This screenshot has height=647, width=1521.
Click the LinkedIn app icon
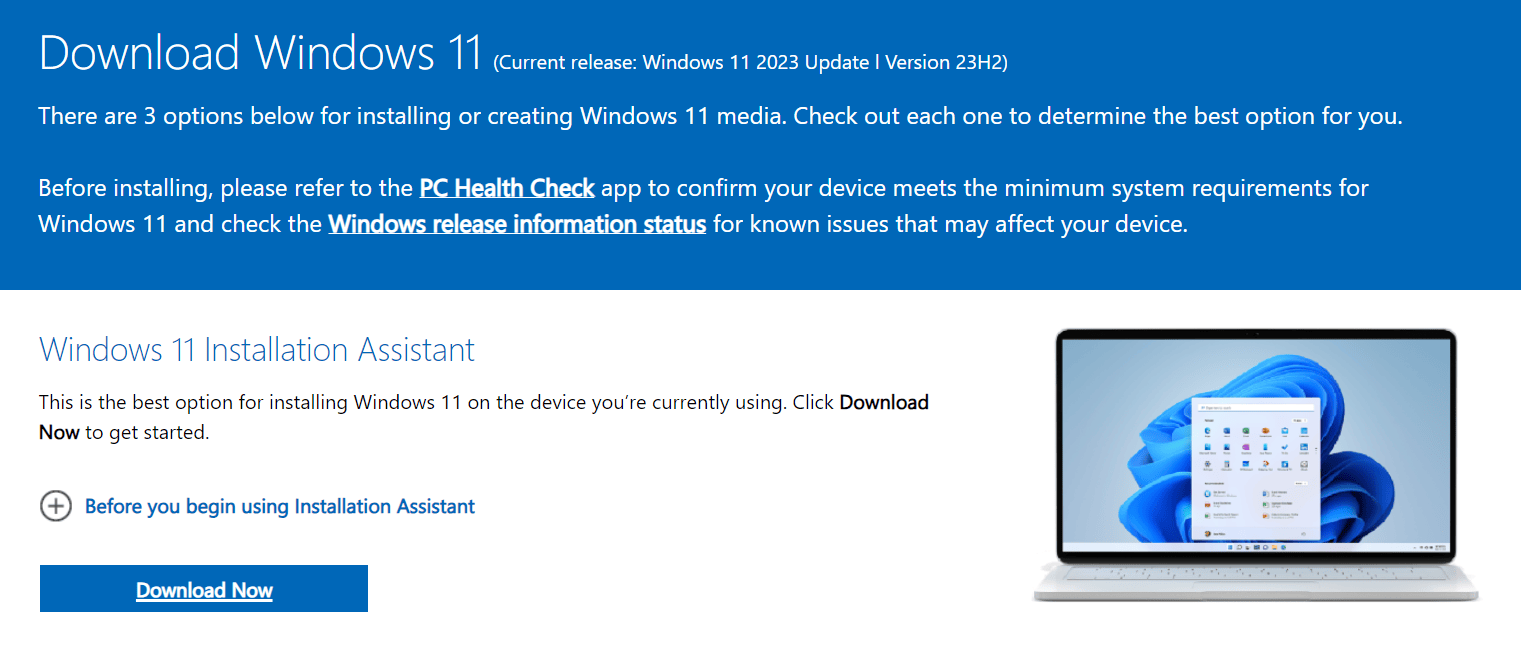click(1304, 447)
